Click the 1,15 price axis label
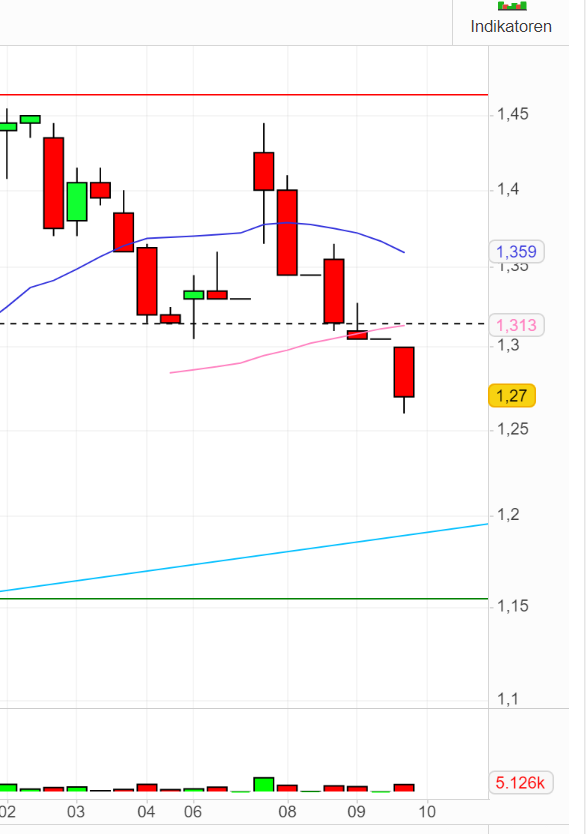The width and height of the screenshot is (586, 834). click(x=513, y=606)
